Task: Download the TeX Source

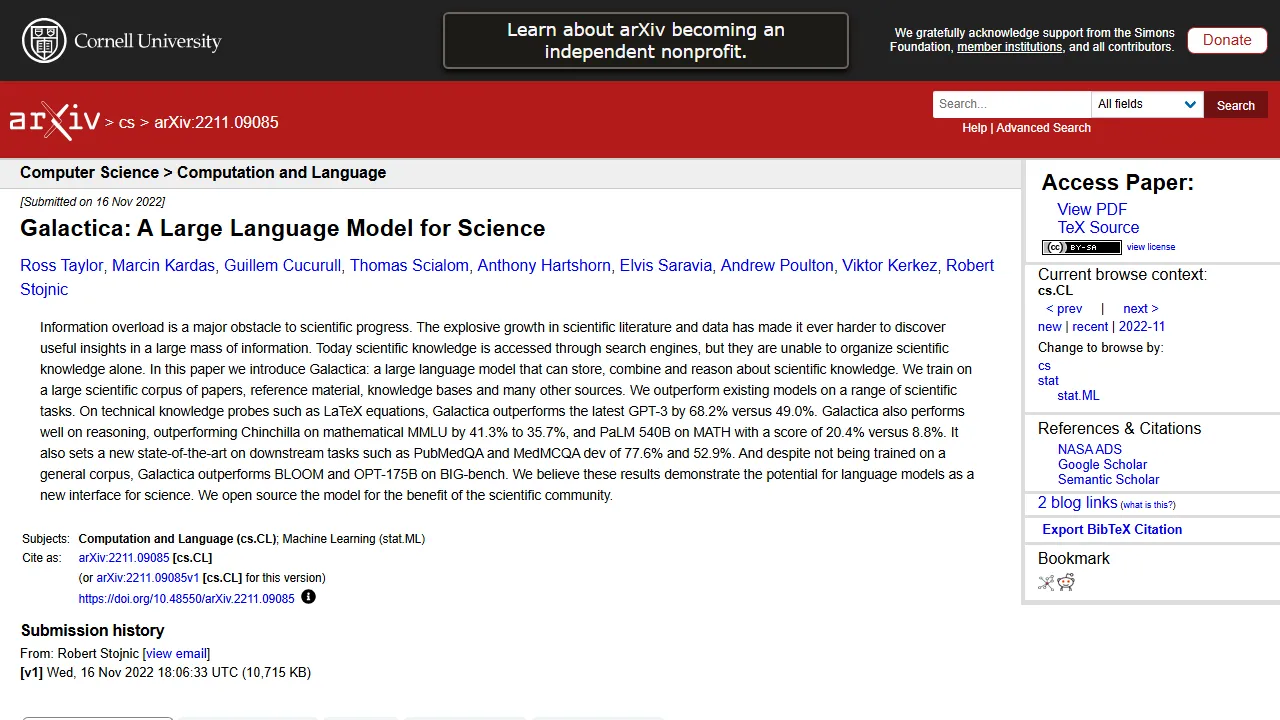Action: 1098,227
